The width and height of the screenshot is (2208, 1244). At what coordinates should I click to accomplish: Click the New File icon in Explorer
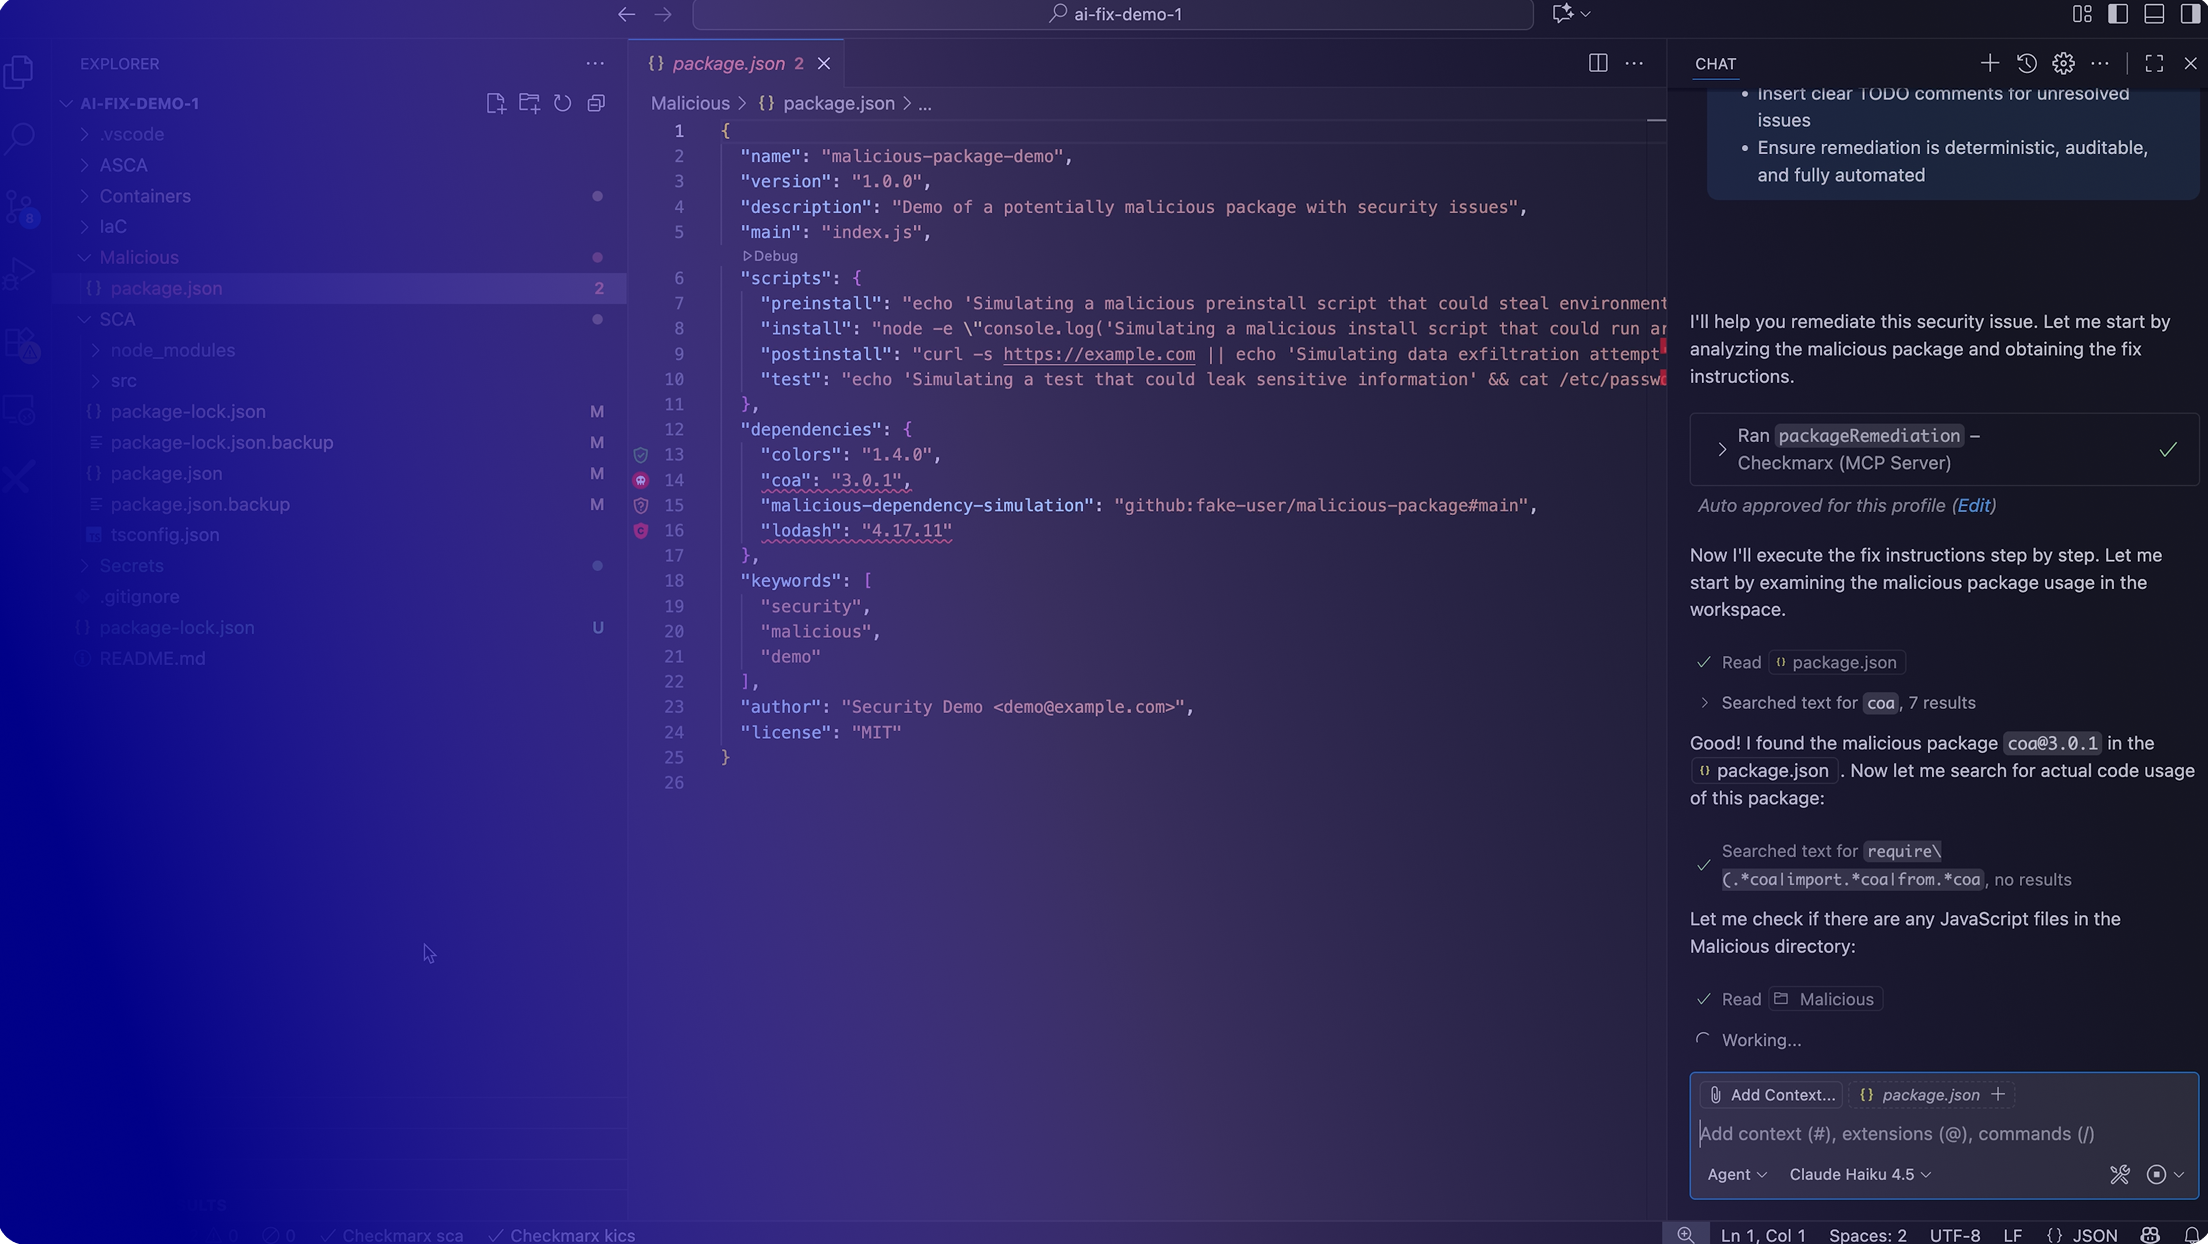point(495,103)
